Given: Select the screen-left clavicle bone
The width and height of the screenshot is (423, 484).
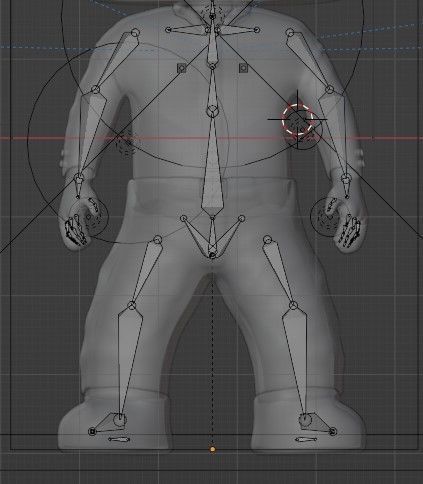Looking at the screenshot, I should [x=188, y=30].
